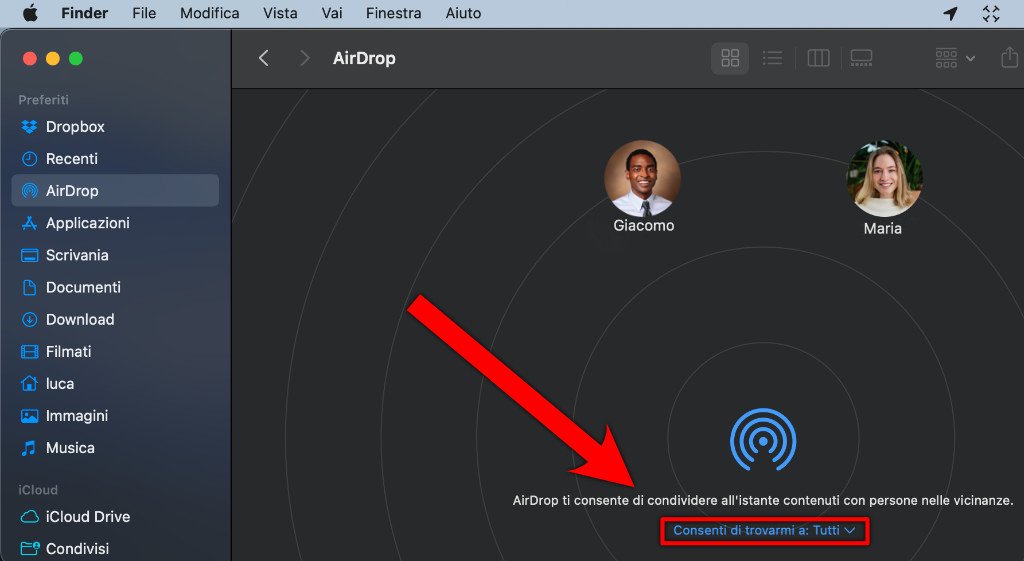Click the Preferiti section header

pos(43,100)
